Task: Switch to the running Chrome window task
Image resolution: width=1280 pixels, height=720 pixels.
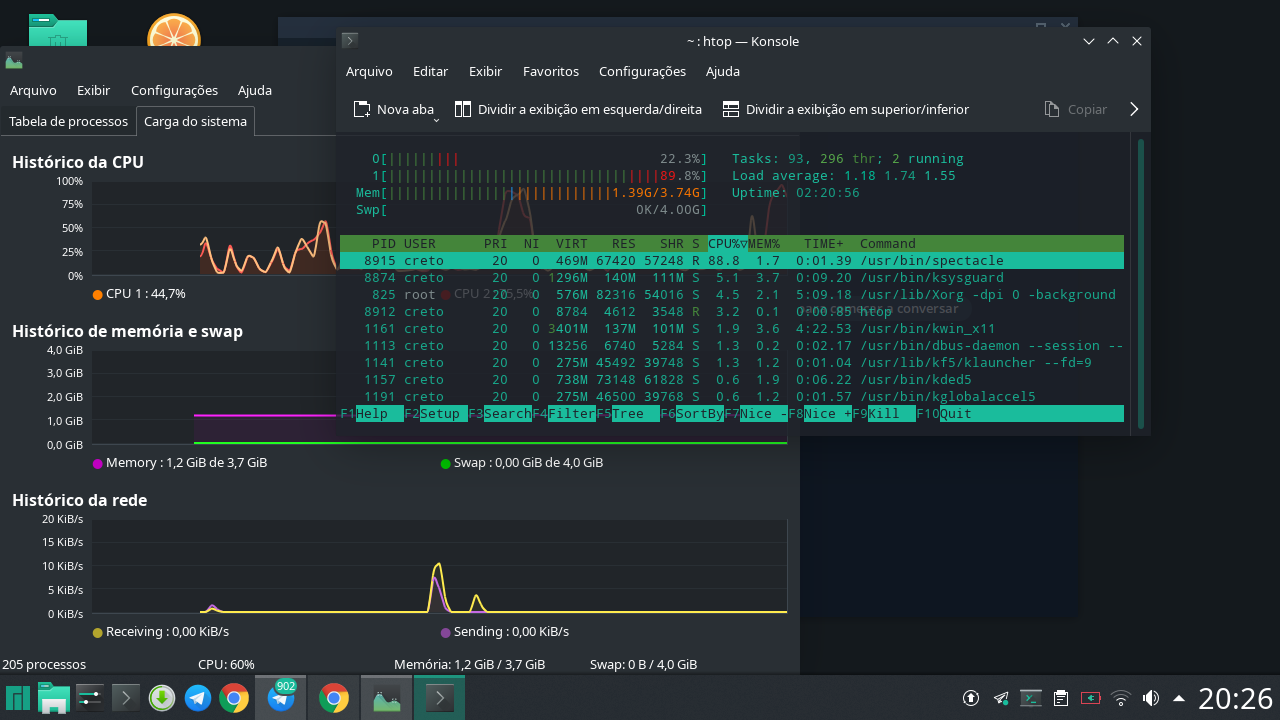Action: pyautogui.click(x=333, y=697)
